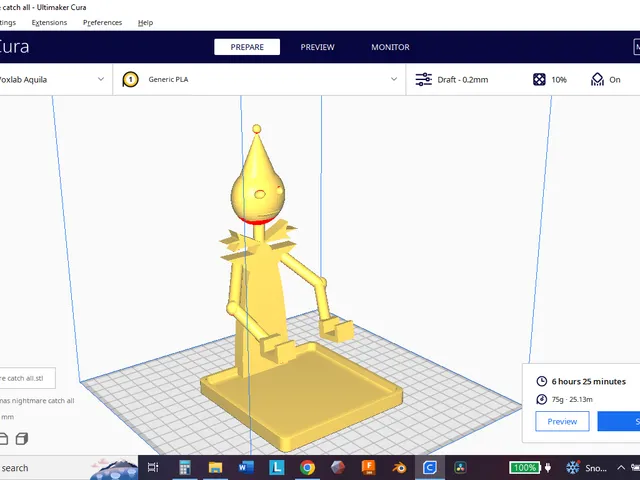Click the snowflake weather icon in taskbar

573,467
